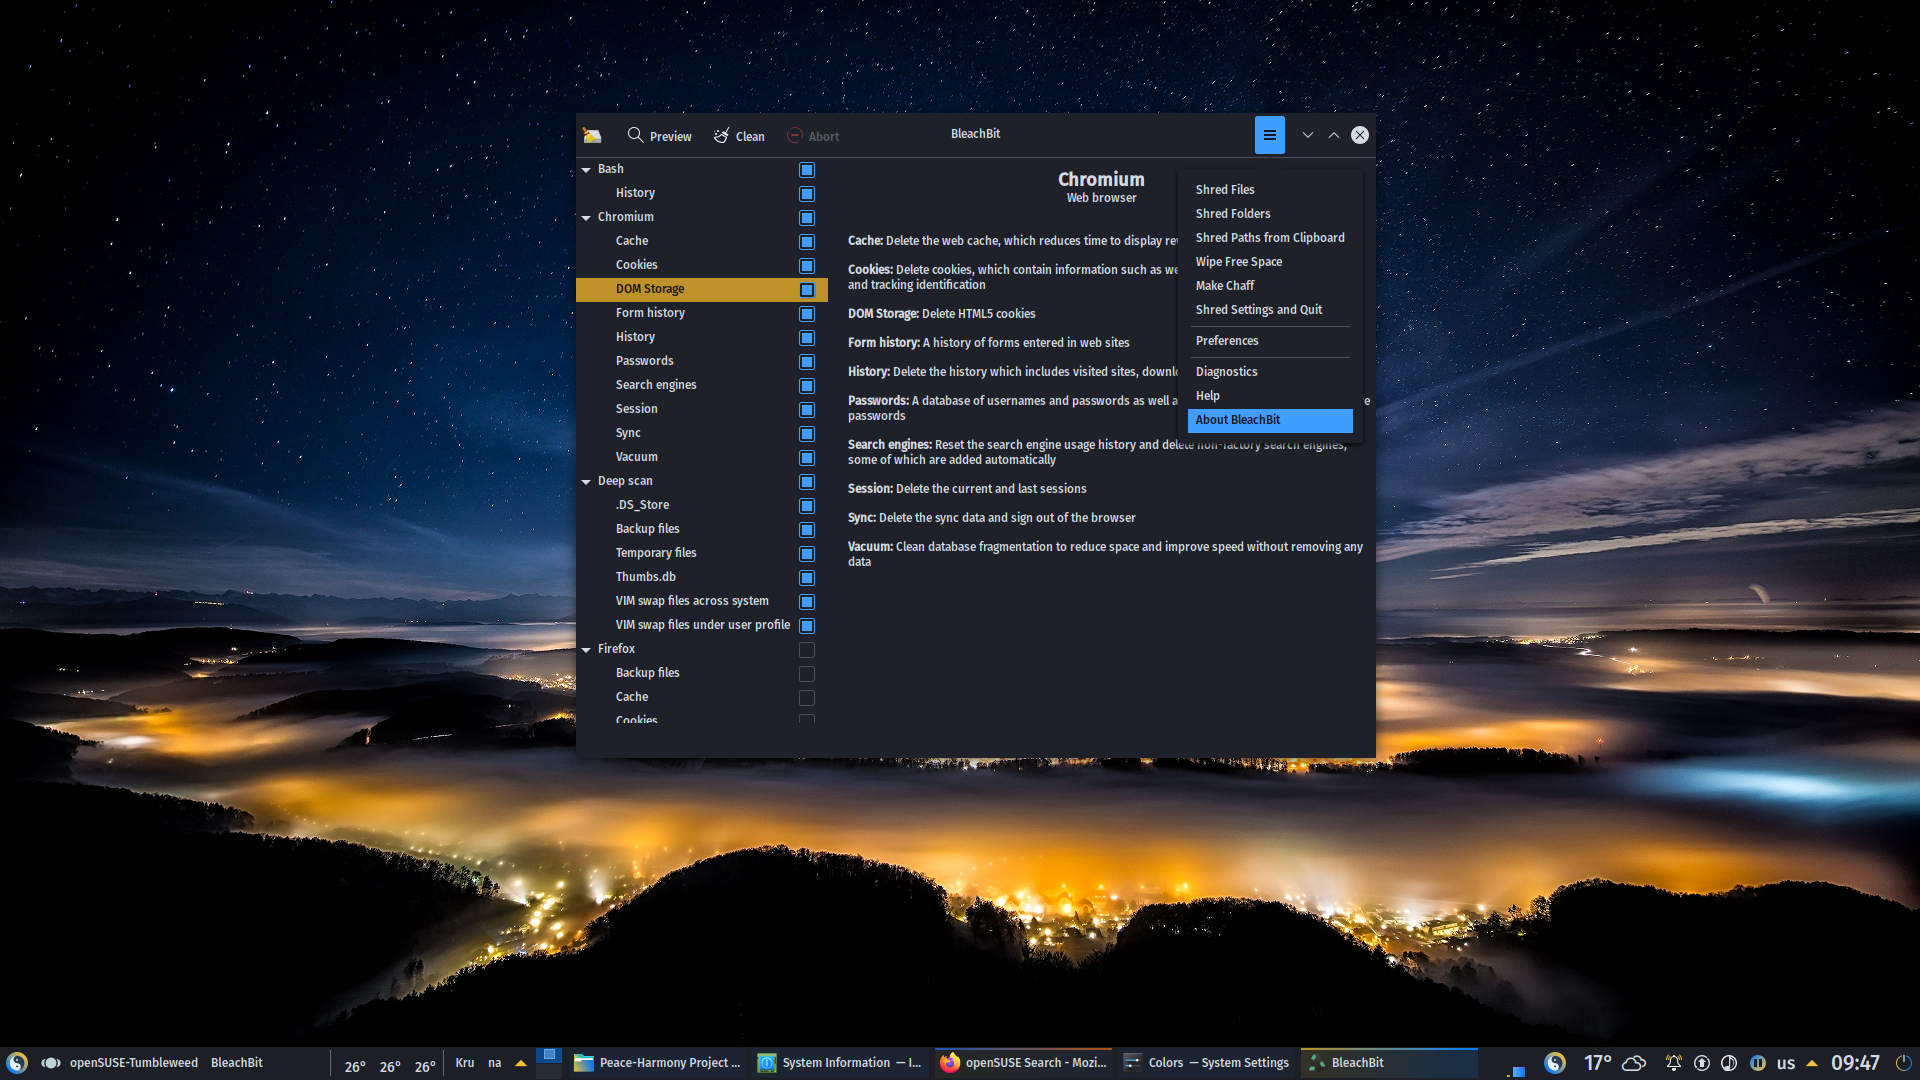Click the BleachBit logo in title bar

click(592, 136)
